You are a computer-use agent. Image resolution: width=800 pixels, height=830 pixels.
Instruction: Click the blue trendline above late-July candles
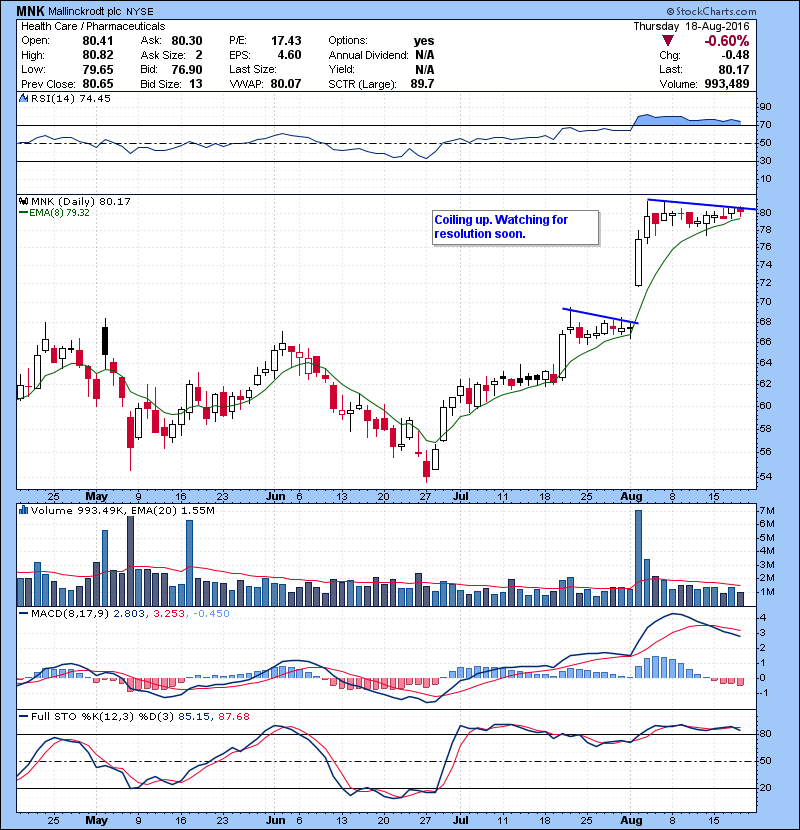tap(600, 315)
